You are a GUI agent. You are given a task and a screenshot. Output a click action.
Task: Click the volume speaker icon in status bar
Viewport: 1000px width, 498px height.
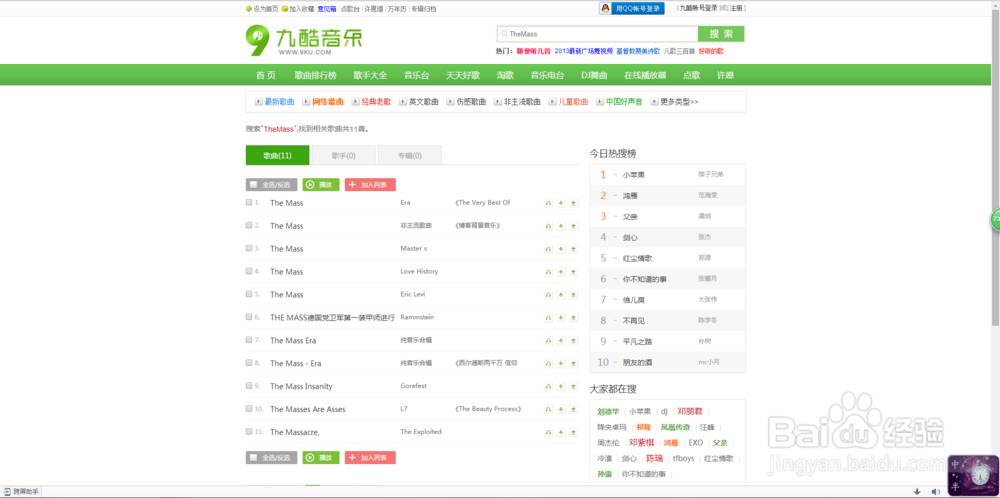[x=934, y=491]
